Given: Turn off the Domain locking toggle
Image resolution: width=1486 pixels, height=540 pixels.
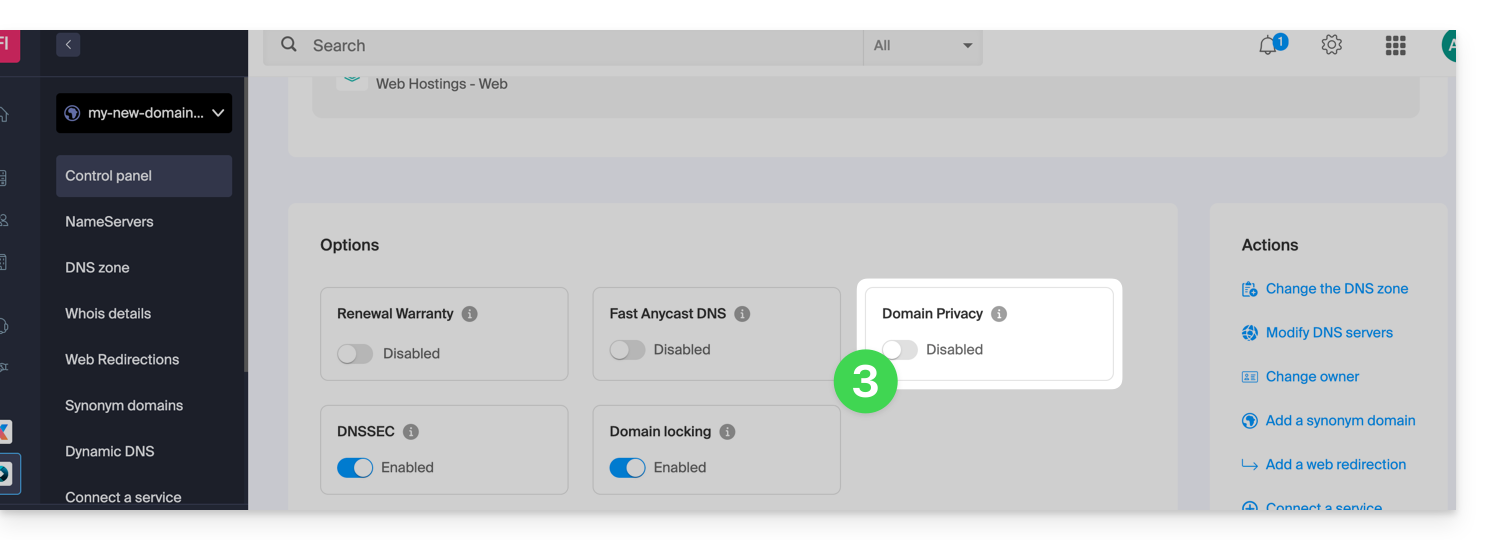Looking at the screenshot, I should pos(627,467).
